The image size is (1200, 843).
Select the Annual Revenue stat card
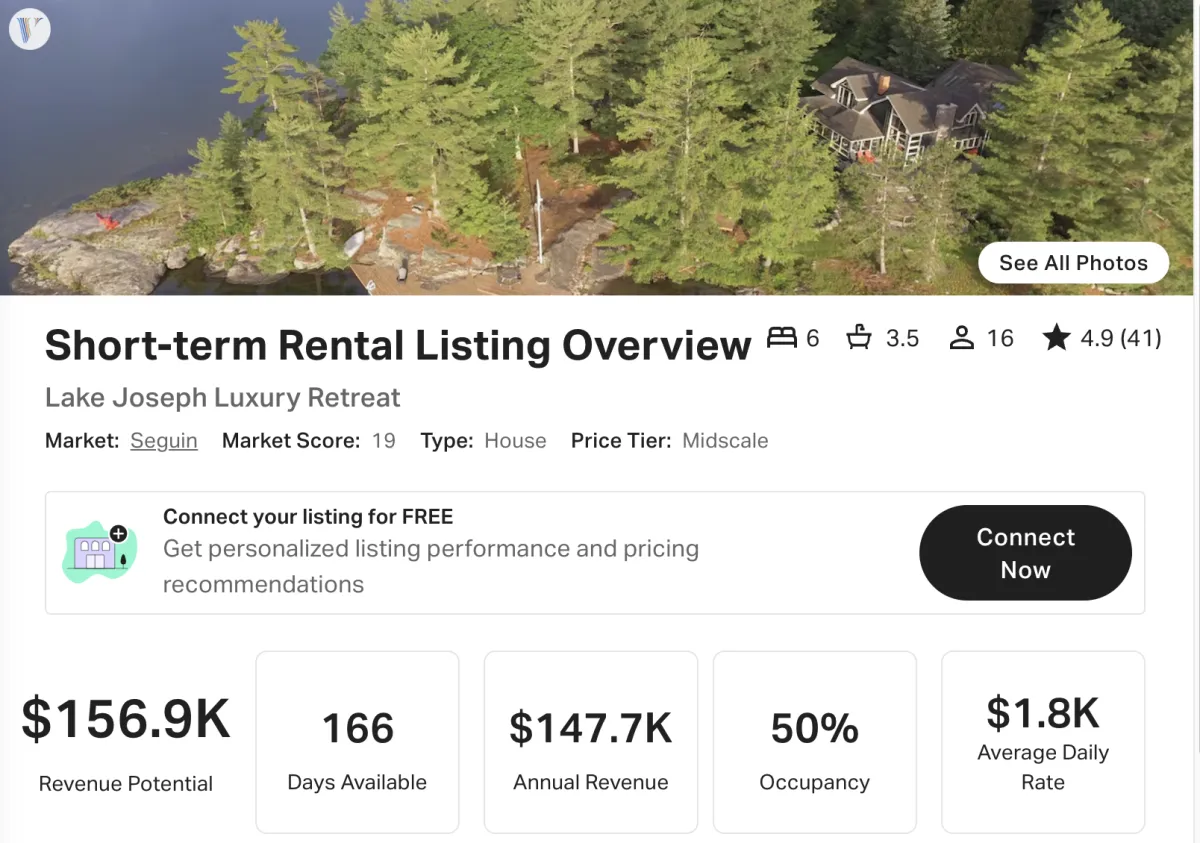(590, 742)
